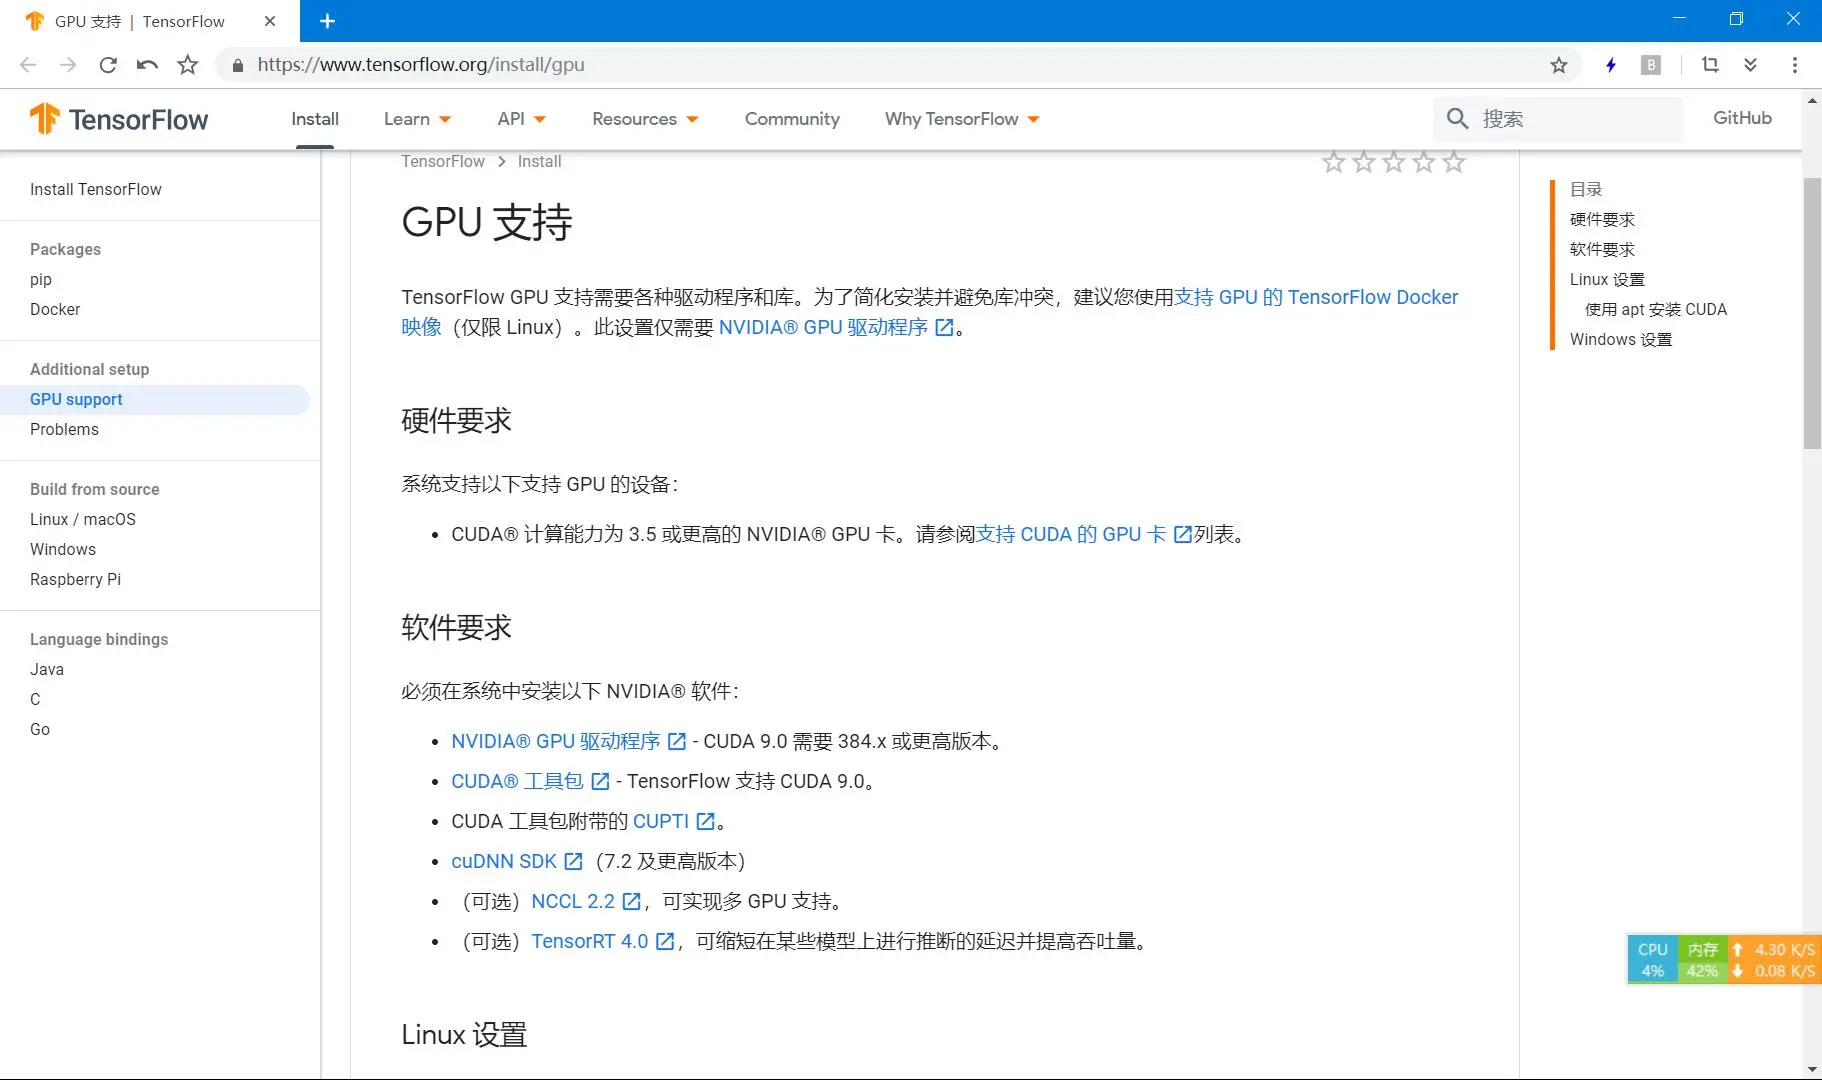Select Java language binding

(x=47, y=670)
